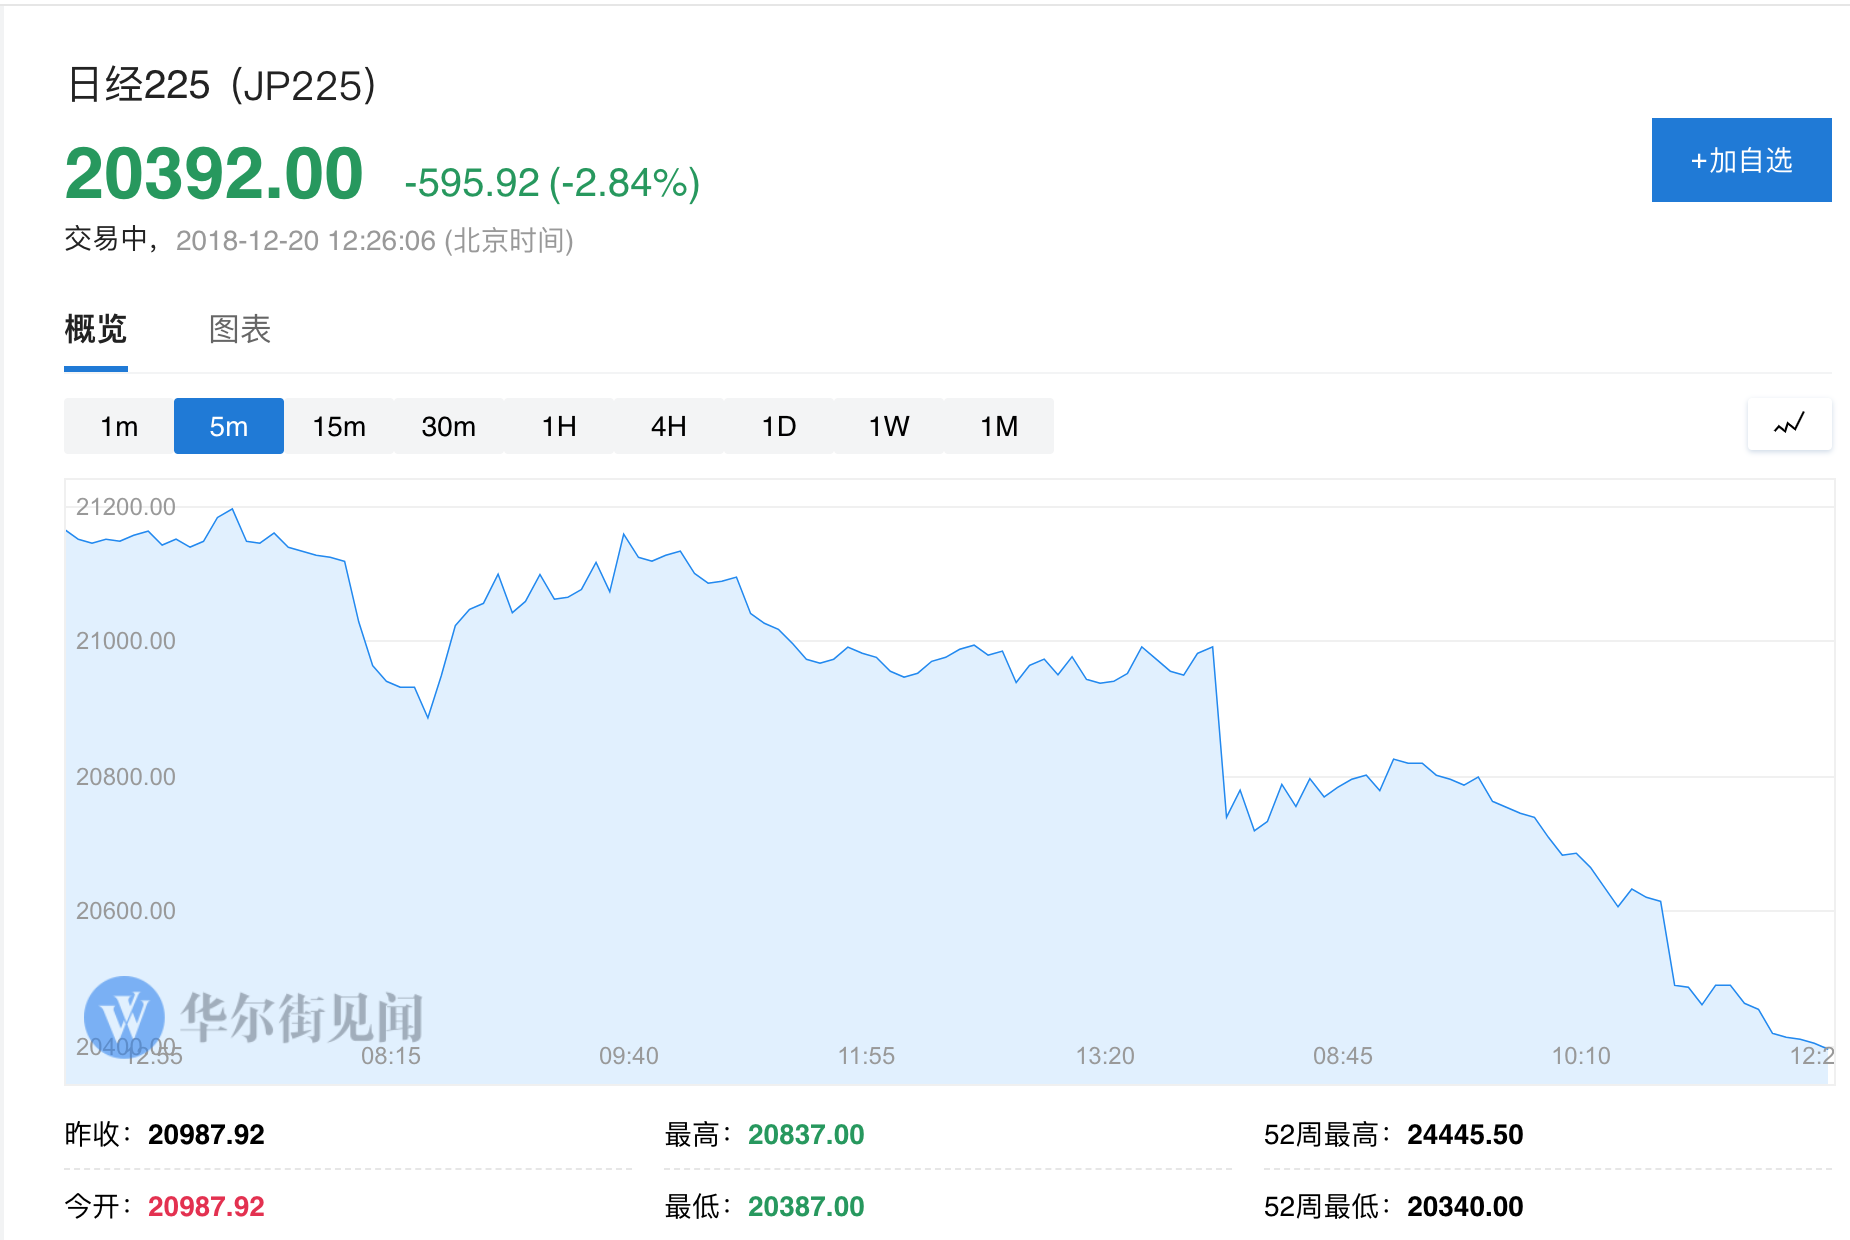Select the 1m timeframe
This screenshot has width=1850, height=1240.
[x=119, y=426]
